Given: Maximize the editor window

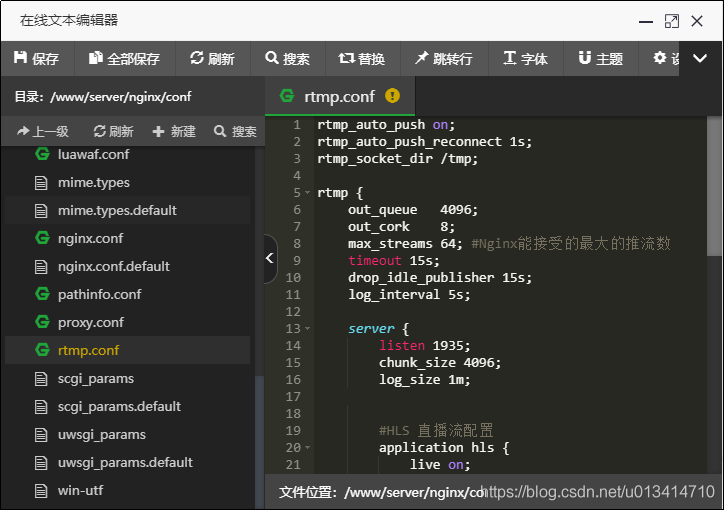Looking at the screenshot, I should tap(671, 21).
